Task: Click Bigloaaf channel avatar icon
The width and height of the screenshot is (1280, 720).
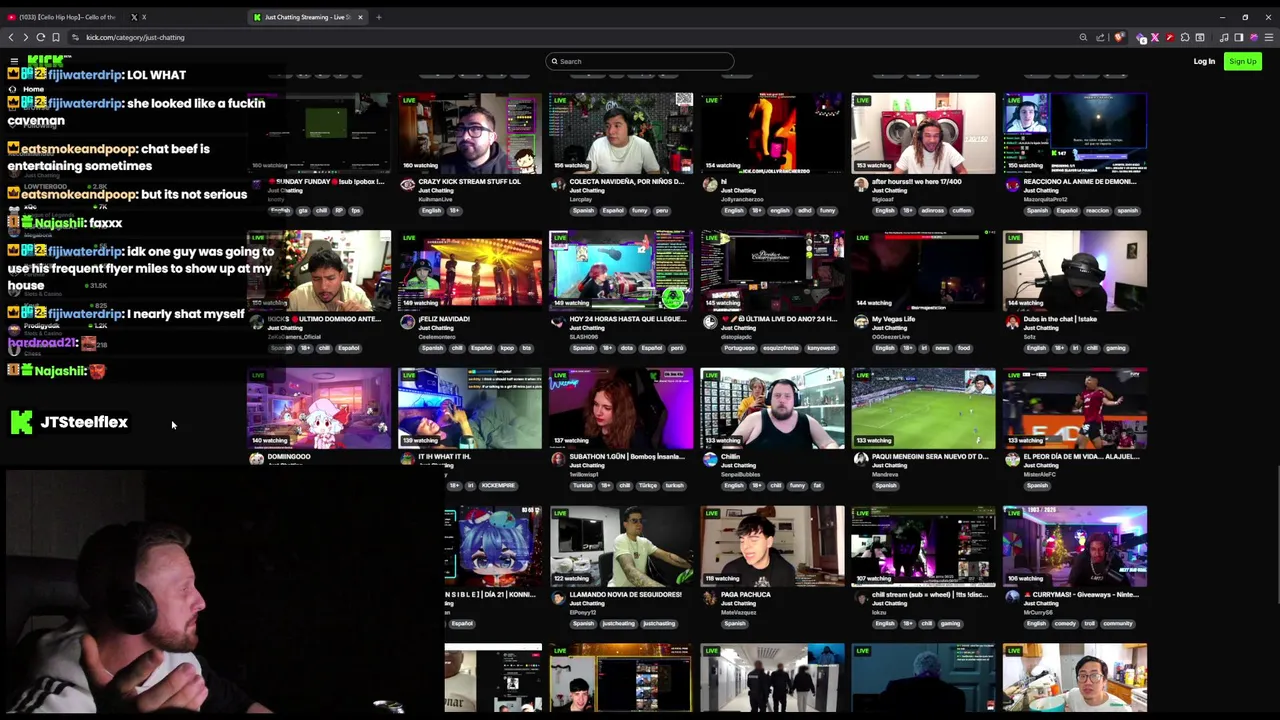Action: point(861,185)
